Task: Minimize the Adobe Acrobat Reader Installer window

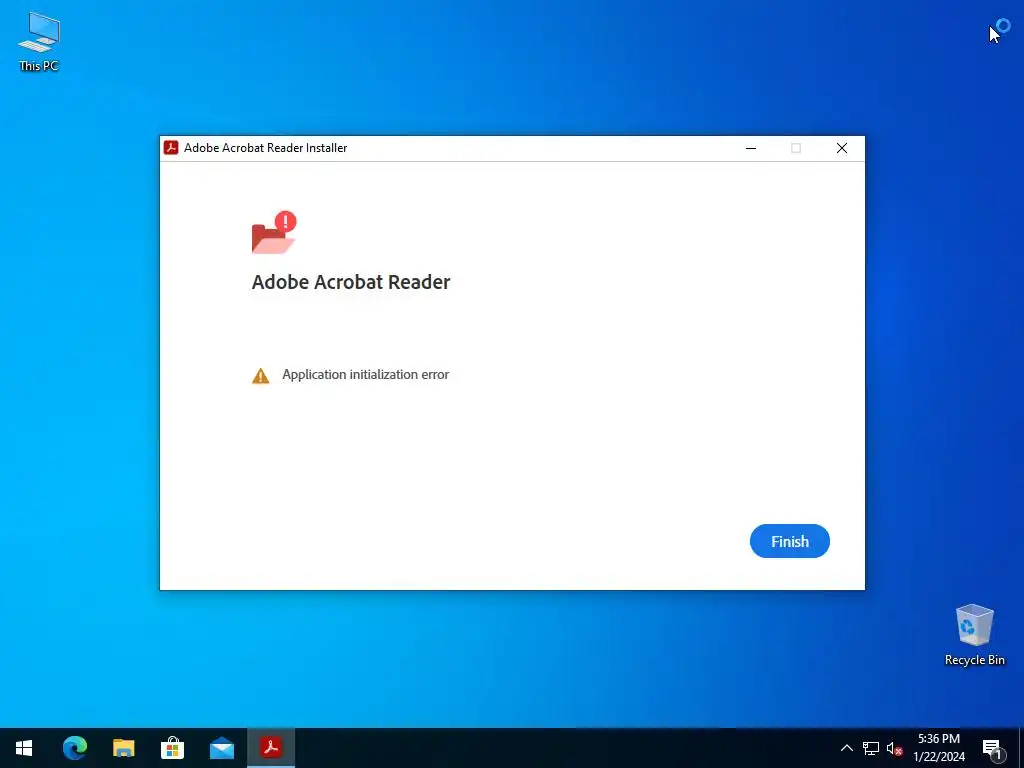Action: click(751, 148)
